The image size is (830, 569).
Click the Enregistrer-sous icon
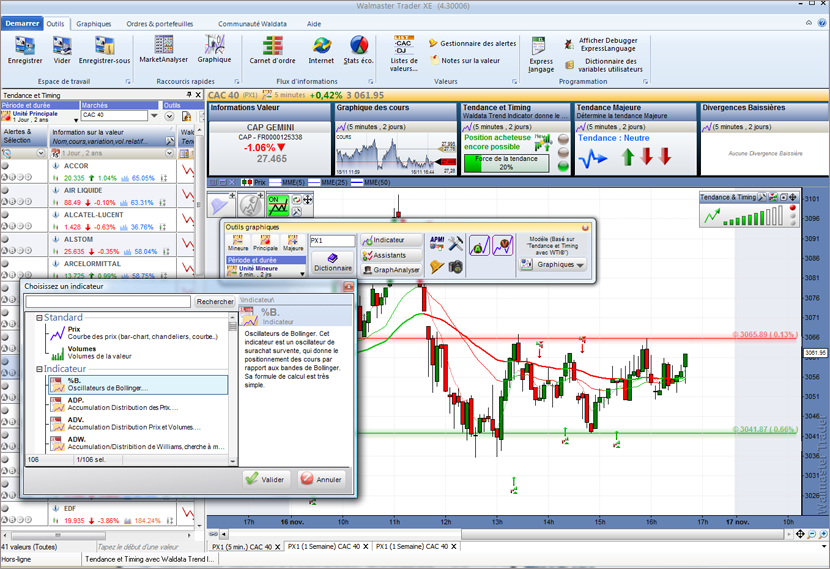(x=104, y=50)
